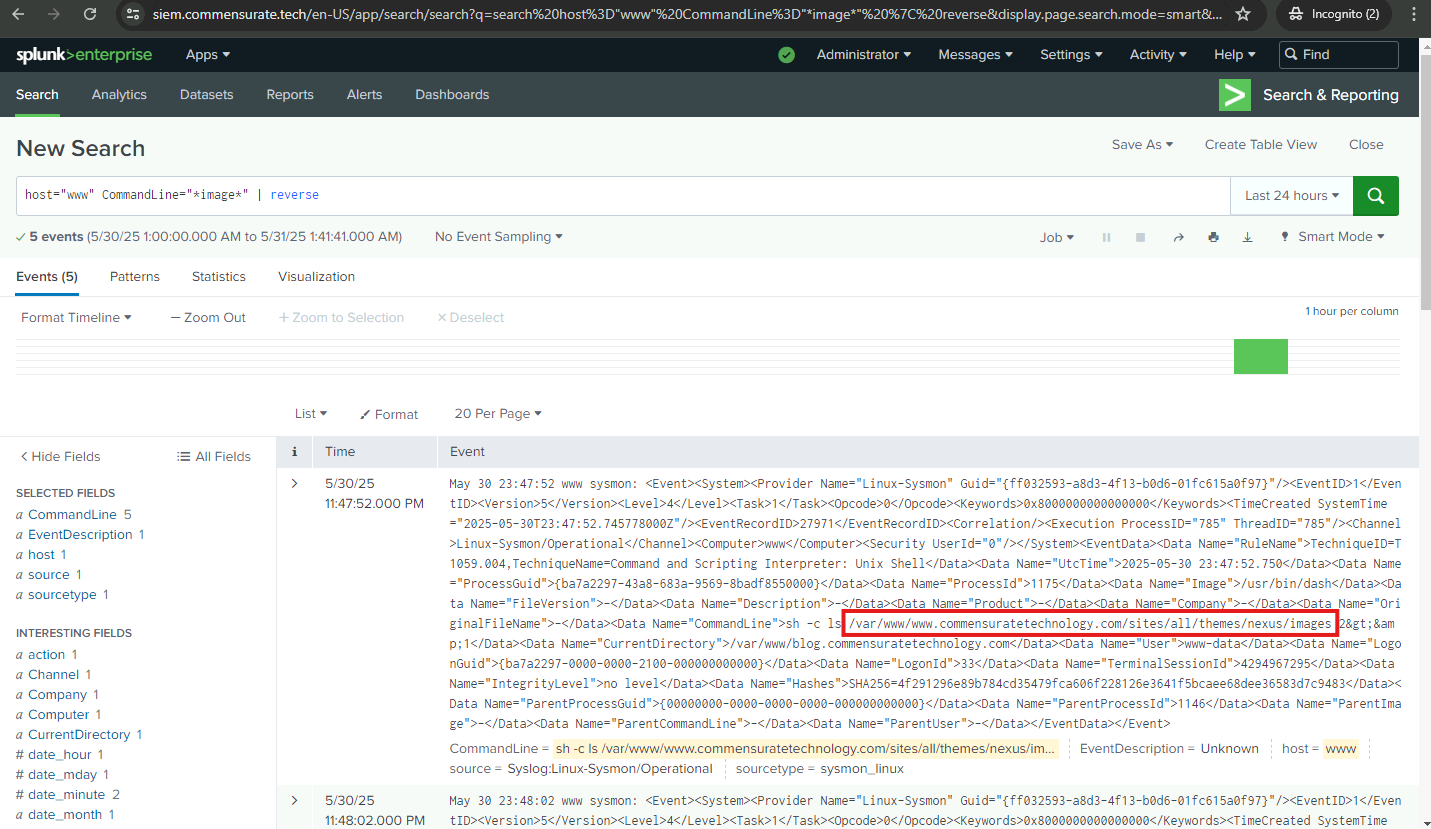Expand the Smart Mode dropdown
The image size is (1431, 829).
tap(1334, 237)
